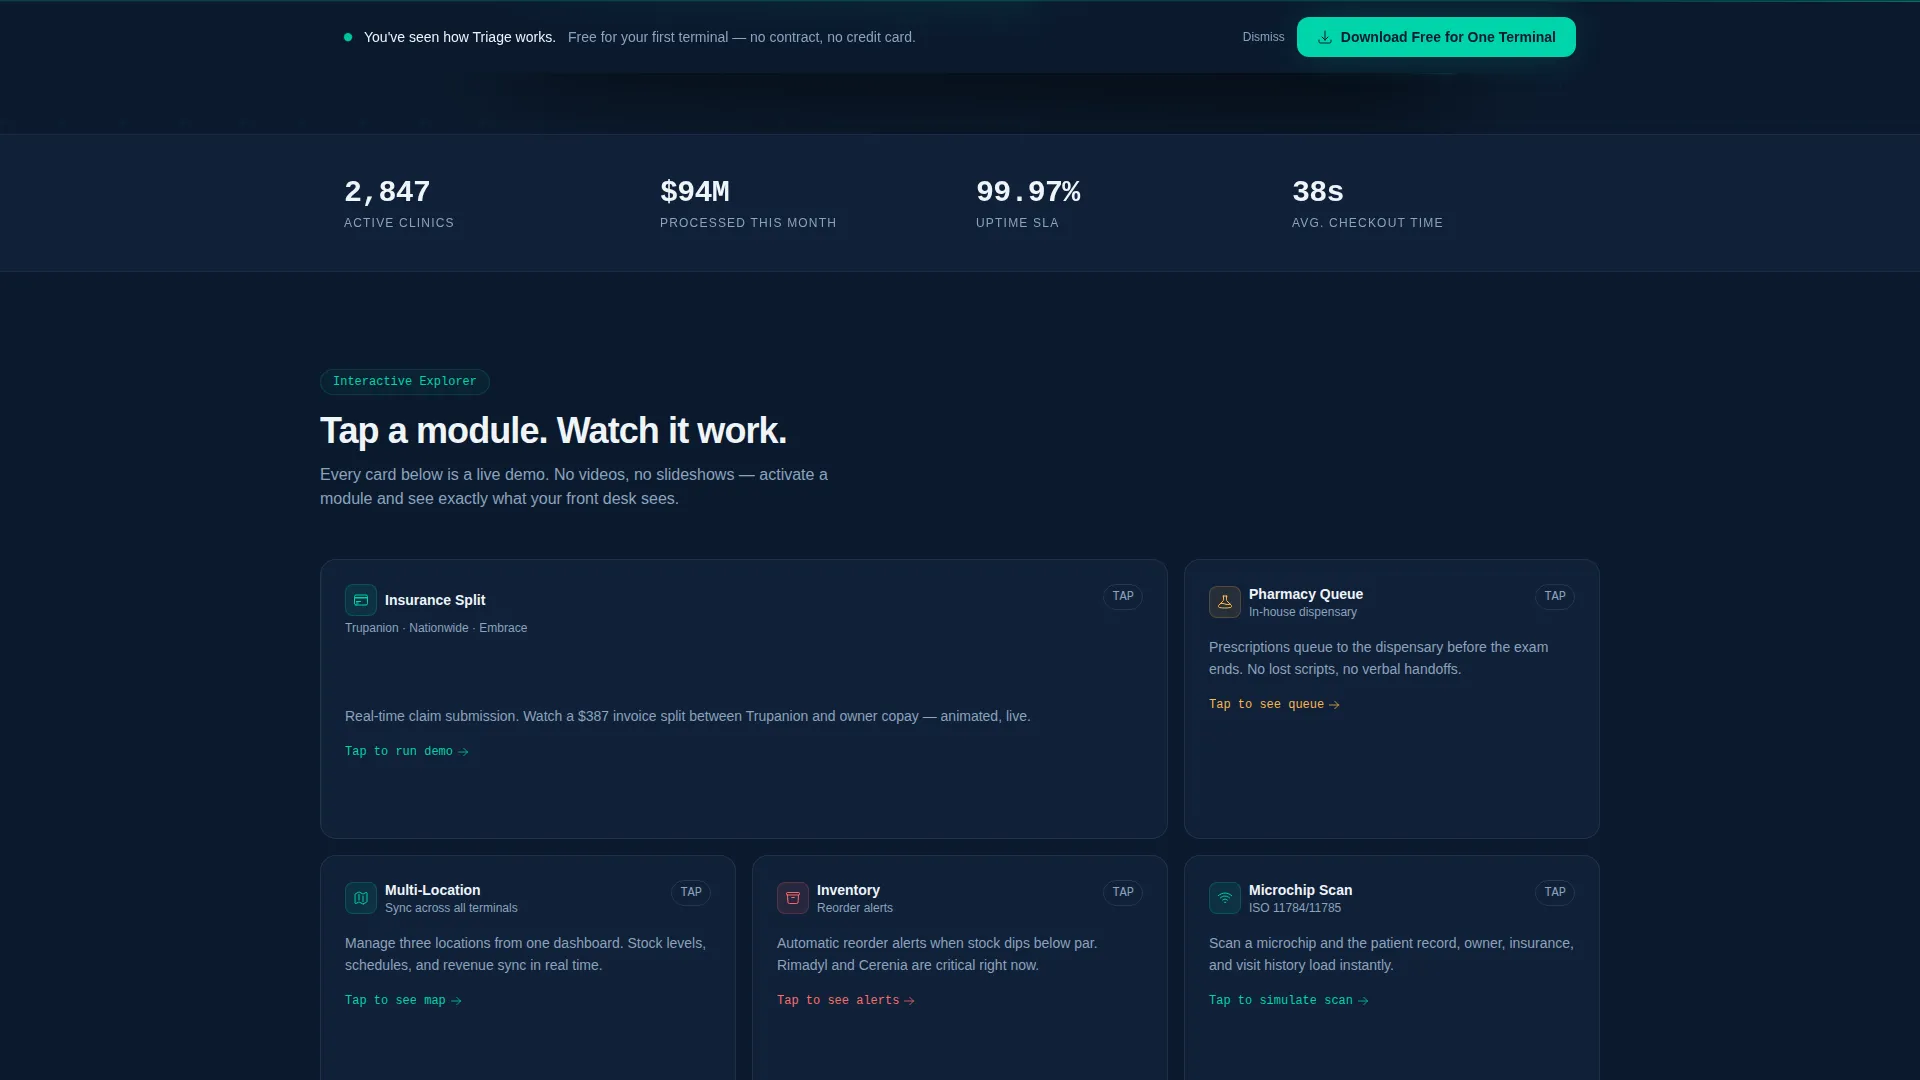This screenshot has width=1920, height=1080.
Task: Click the green status dot in the banner
Action: [x=348, y=37]
